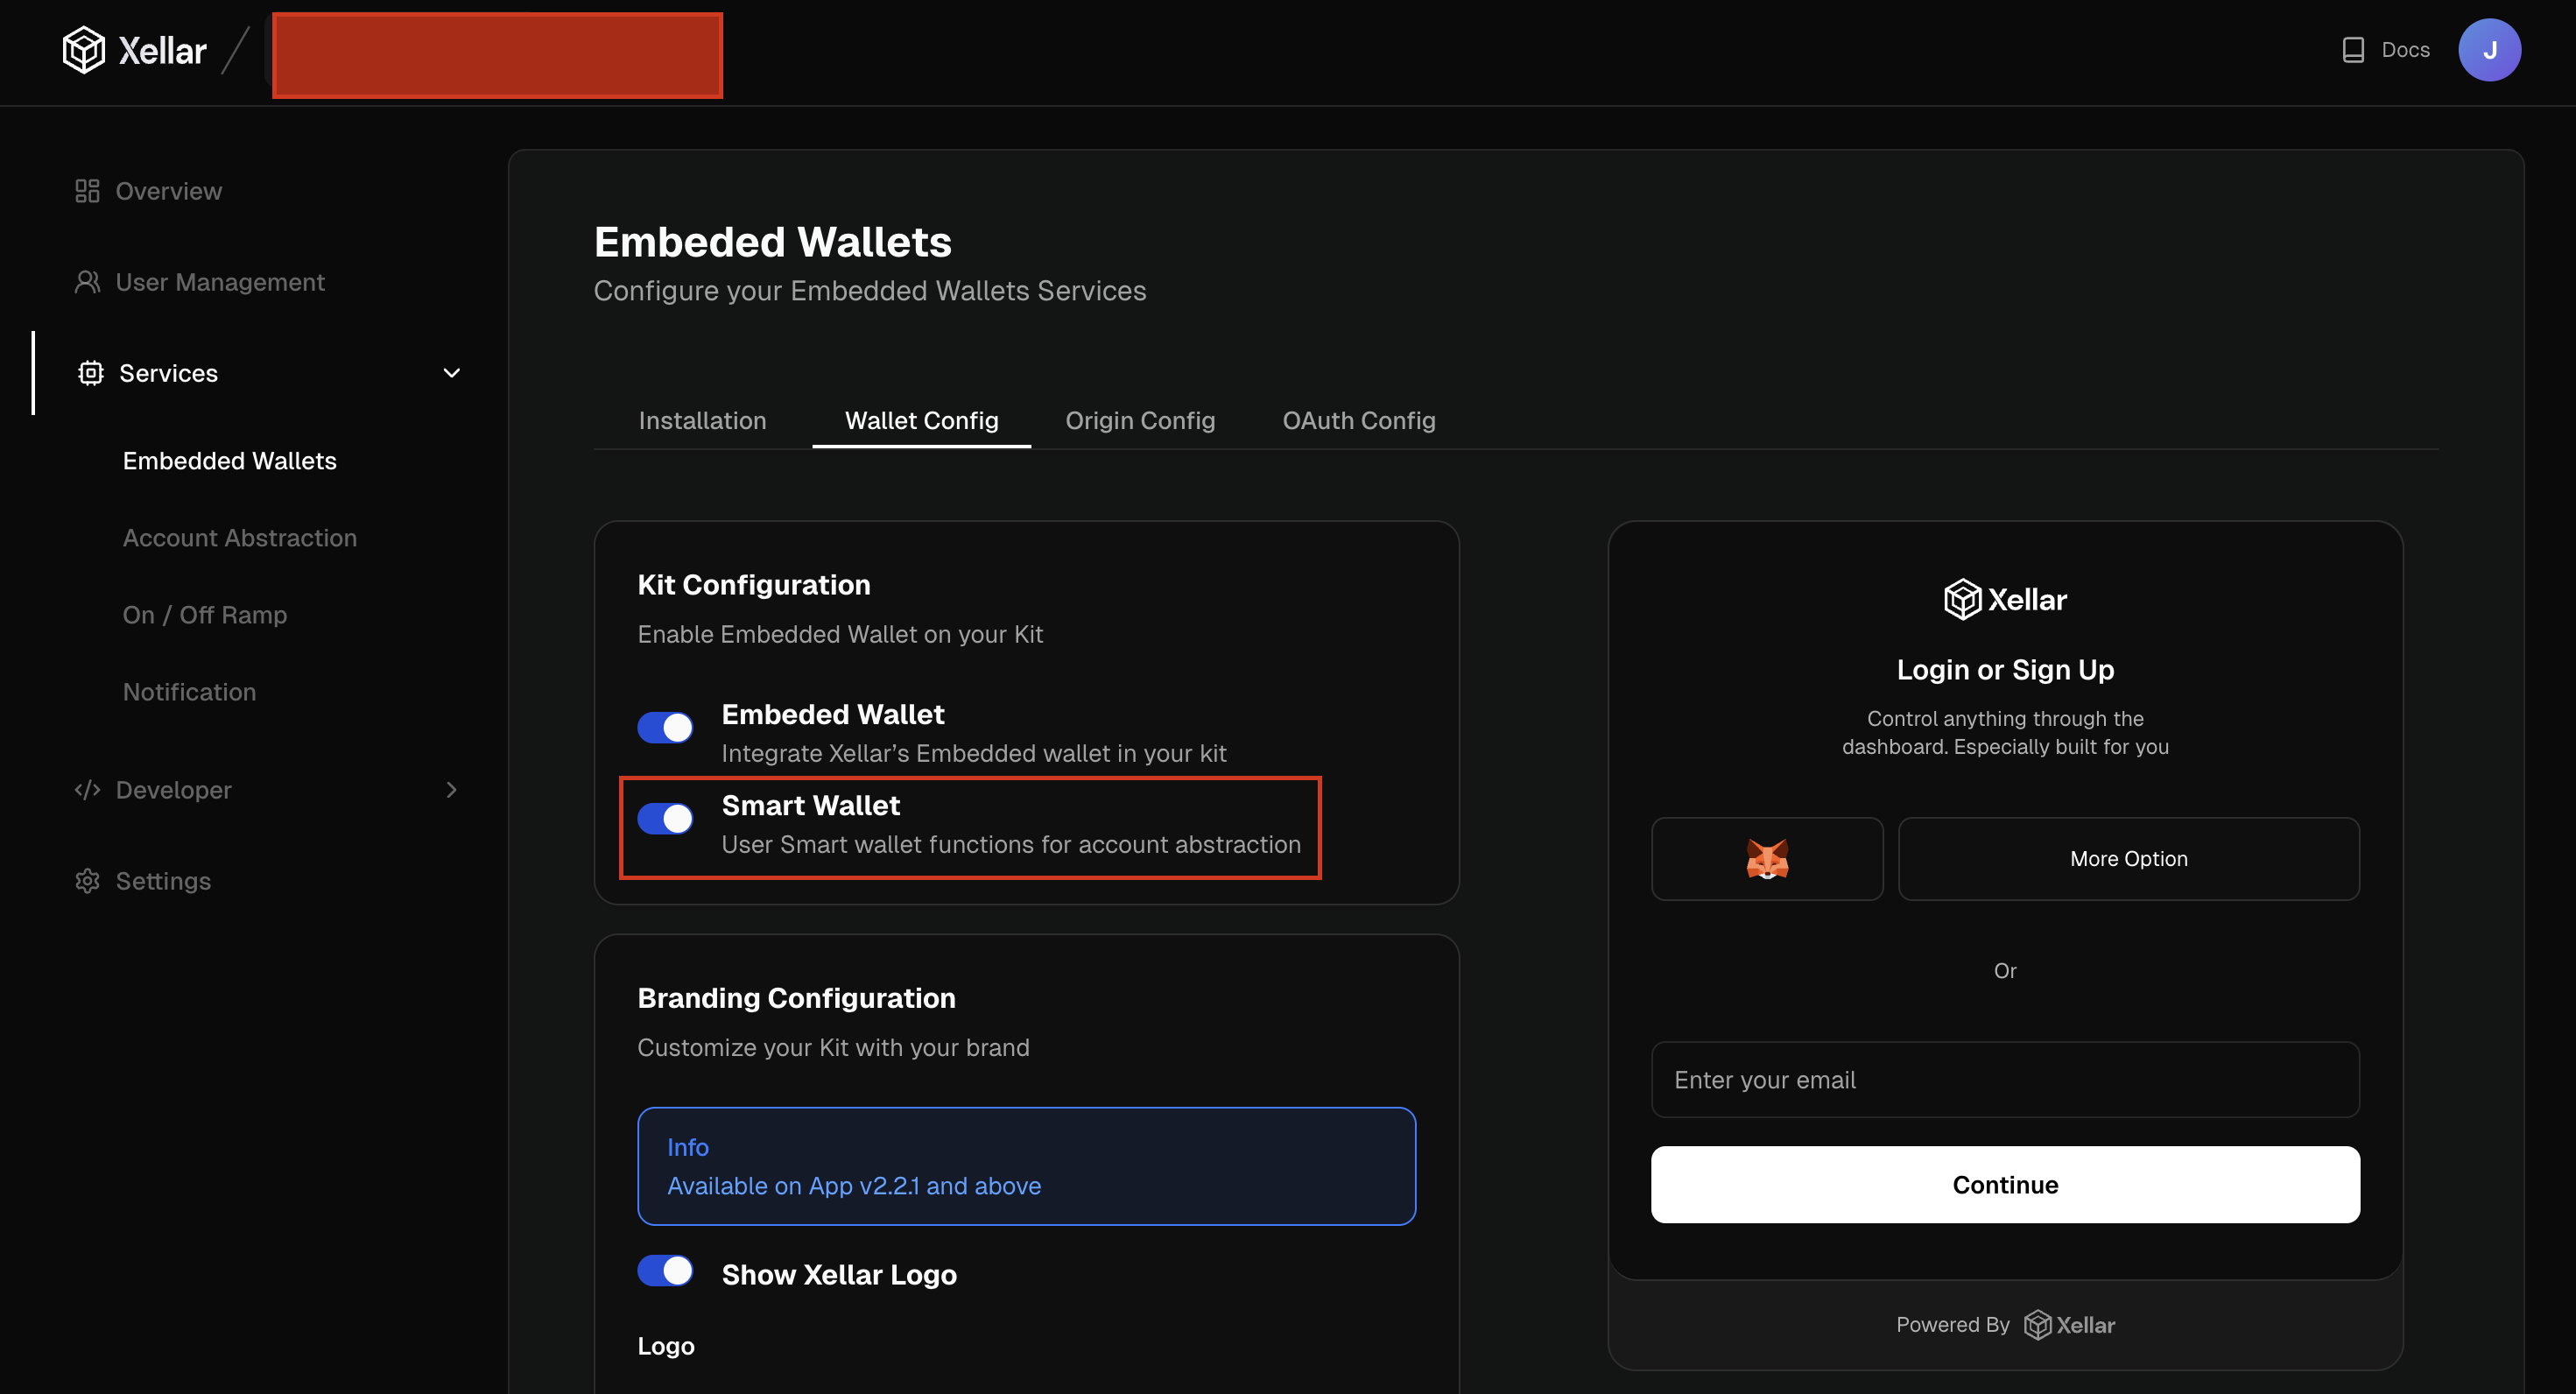Image resolution: width=2576 pixels, height=1394 pixels.
Task: Click the Docs link
Action: pos(2405,50)
